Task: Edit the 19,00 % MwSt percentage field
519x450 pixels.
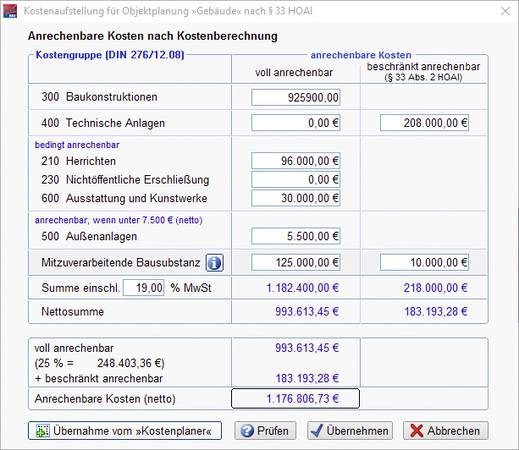Action: click(144, 288)
